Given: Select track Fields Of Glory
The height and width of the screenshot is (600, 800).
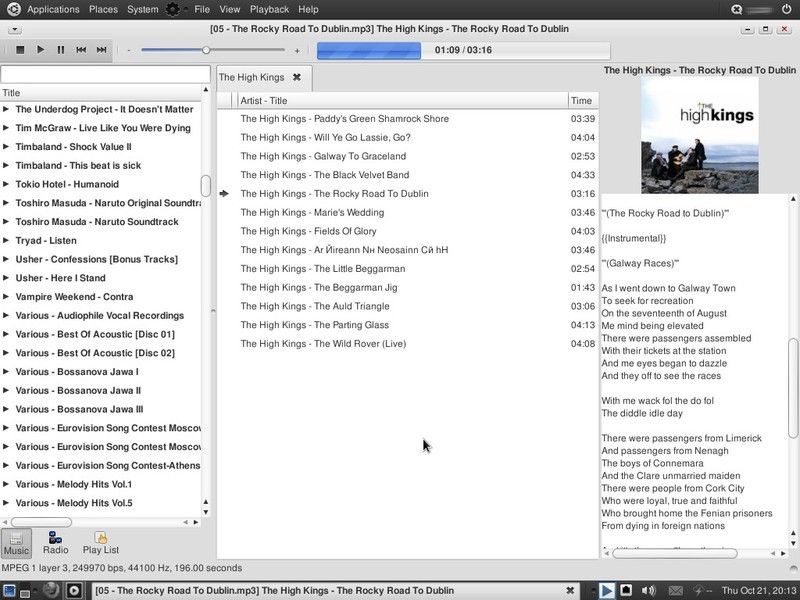Looking at the screenshot, I should 407,231.
